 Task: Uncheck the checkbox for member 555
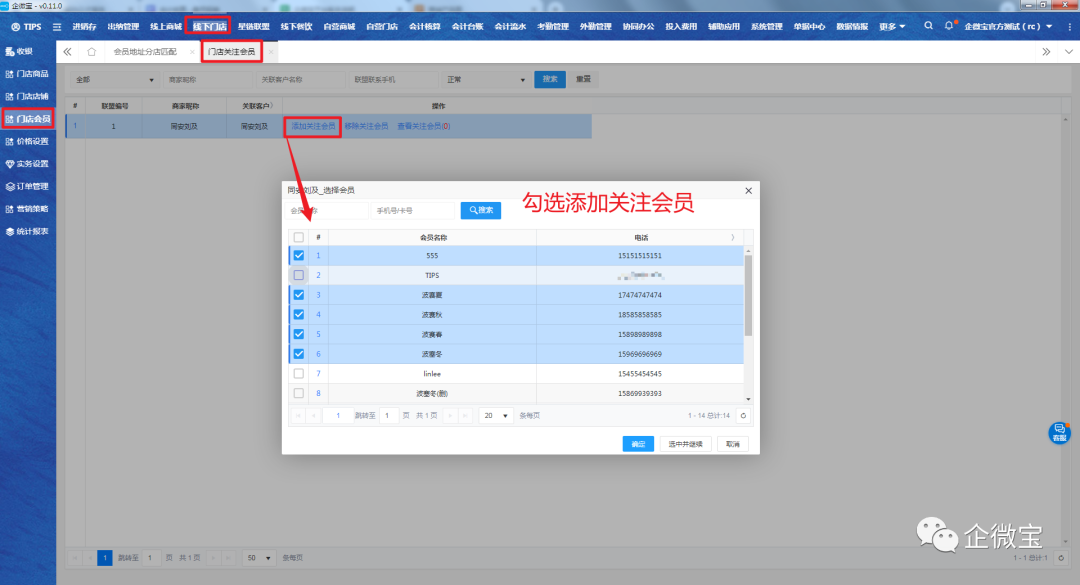[x=299, y=256]
